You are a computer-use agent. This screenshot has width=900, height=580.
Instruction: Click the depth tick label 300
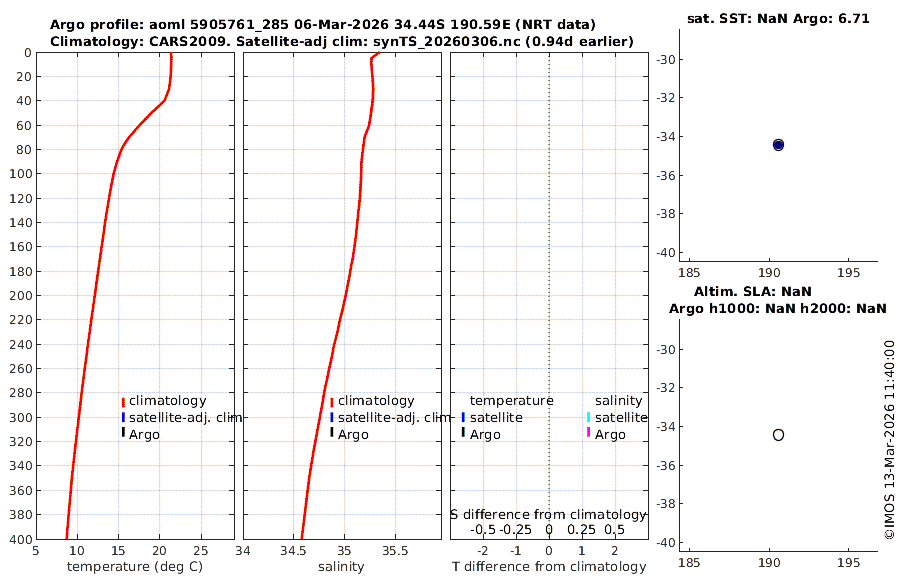pyautogui.click(x=20, y=417)
